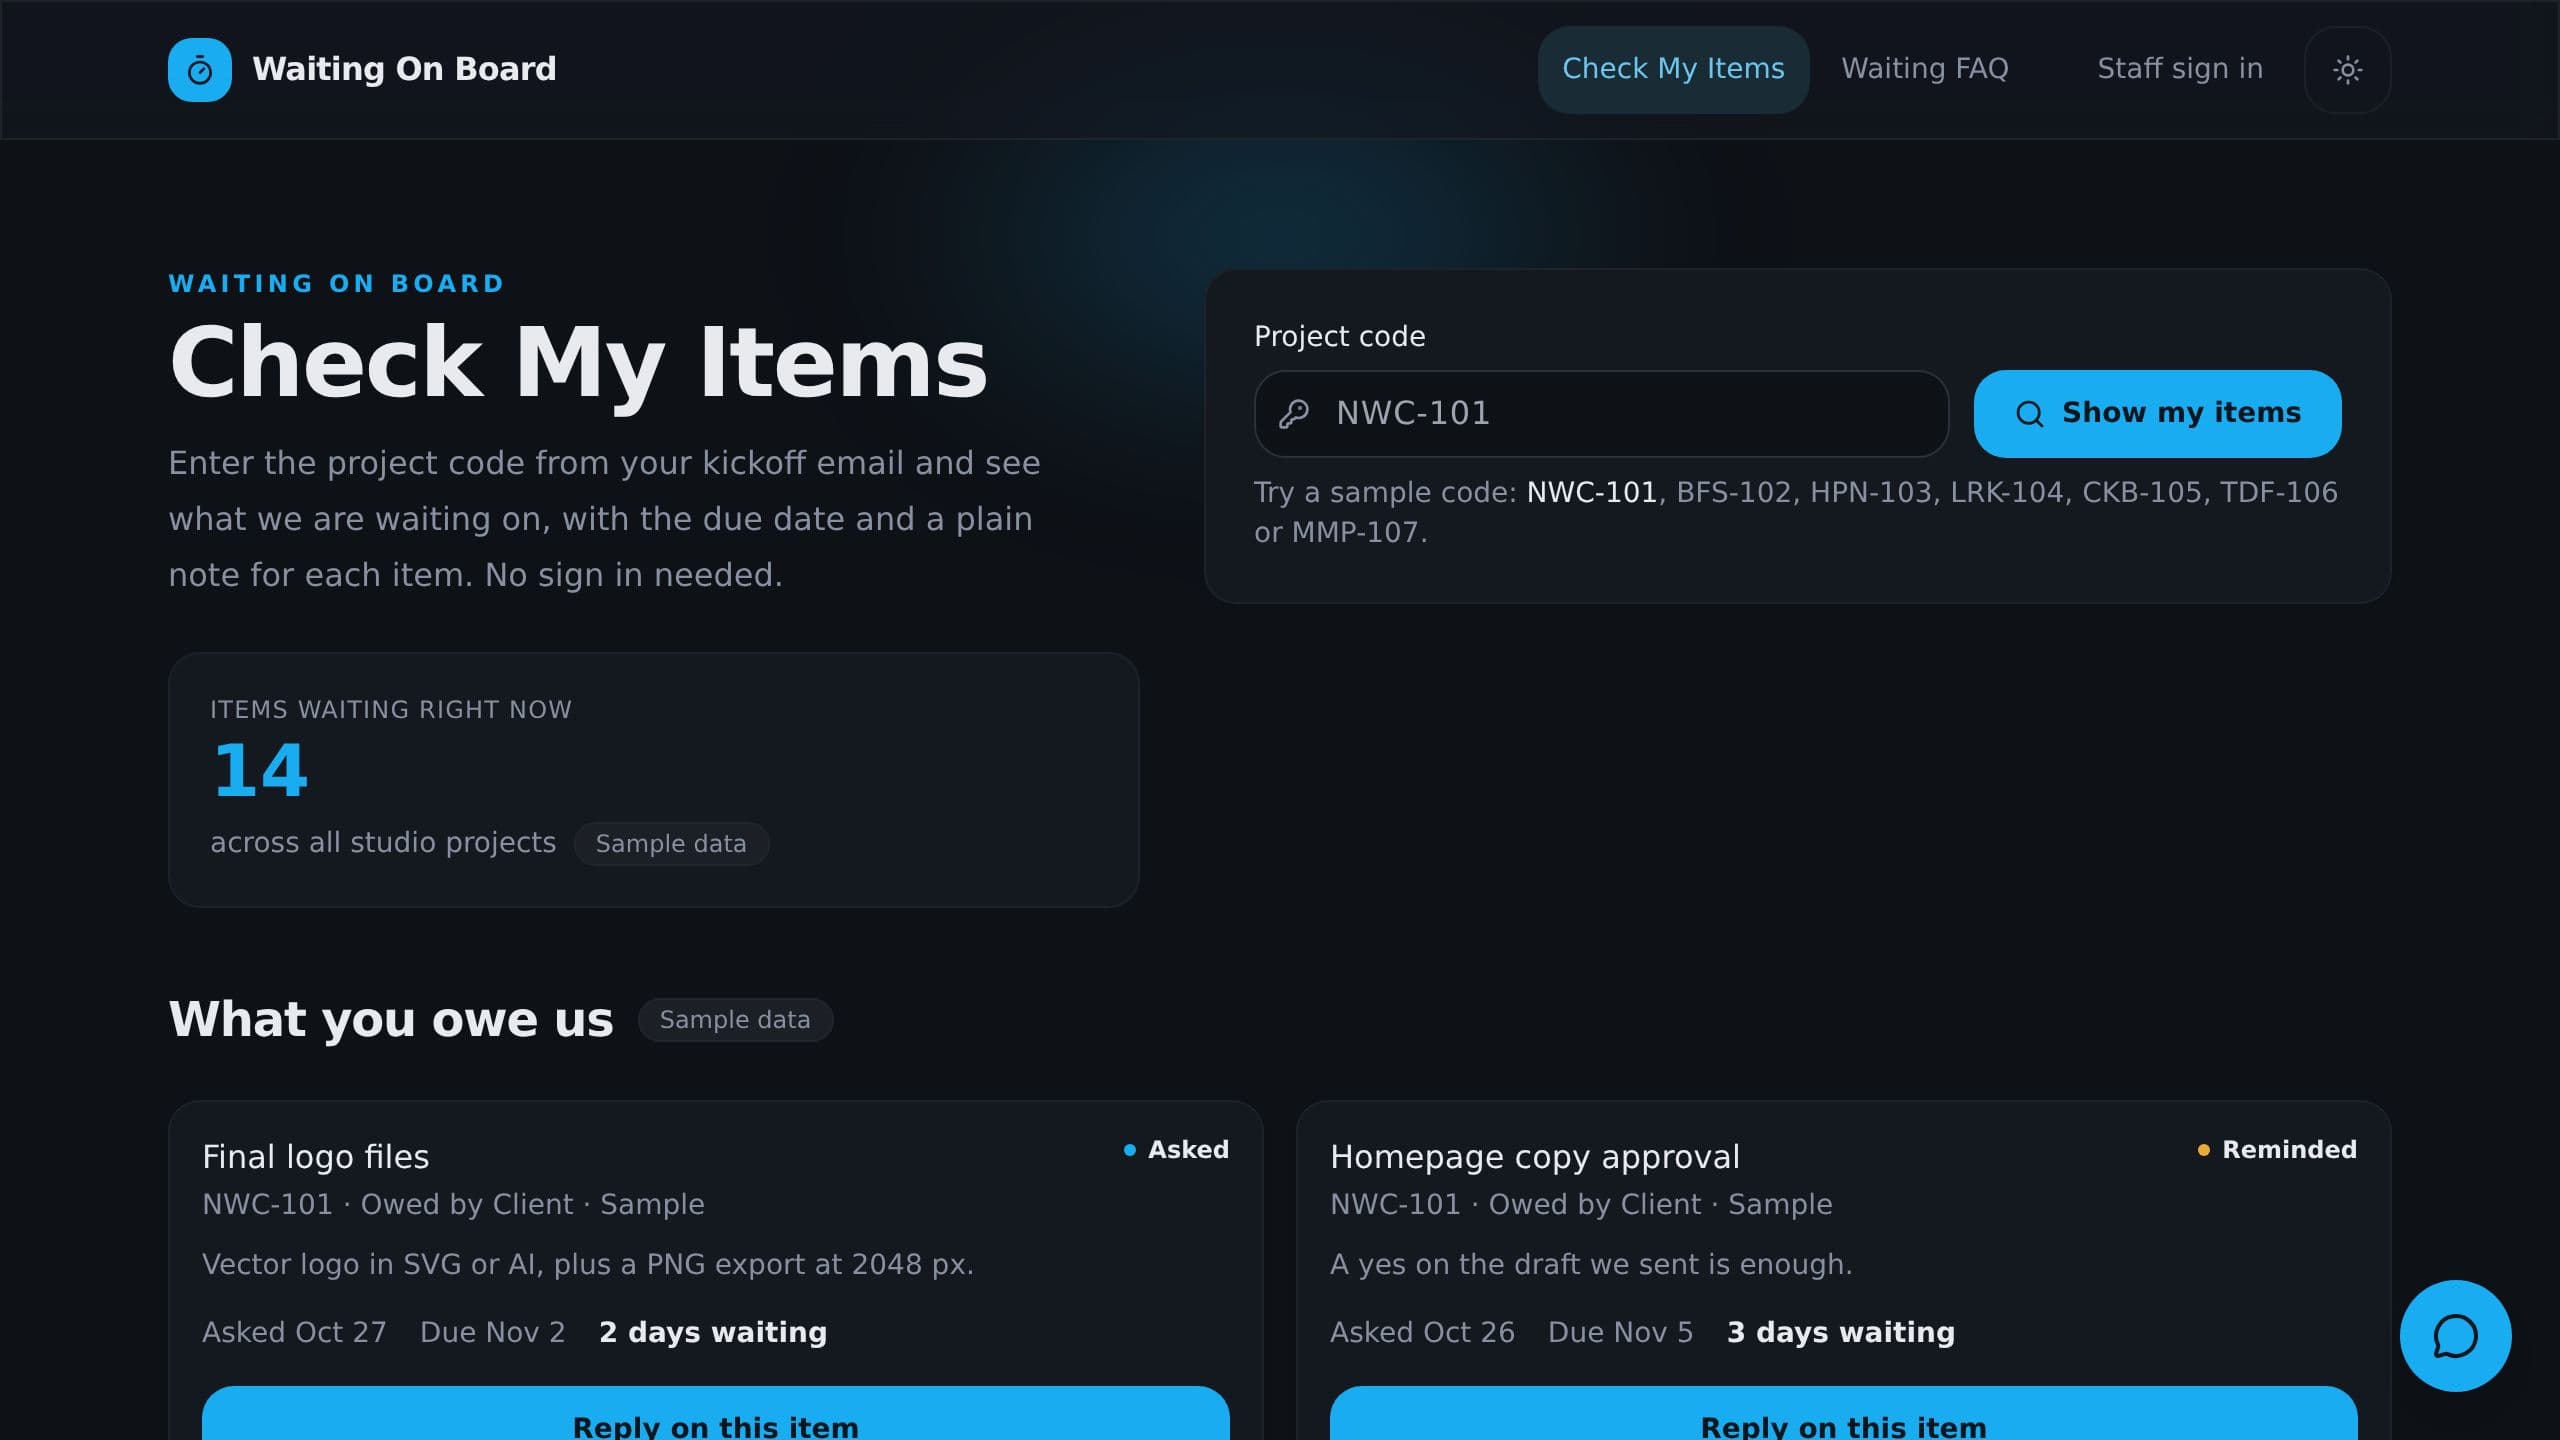Click the 3 days waiting label
Screen dimensions: 2560x1440
(1841, 1332)
